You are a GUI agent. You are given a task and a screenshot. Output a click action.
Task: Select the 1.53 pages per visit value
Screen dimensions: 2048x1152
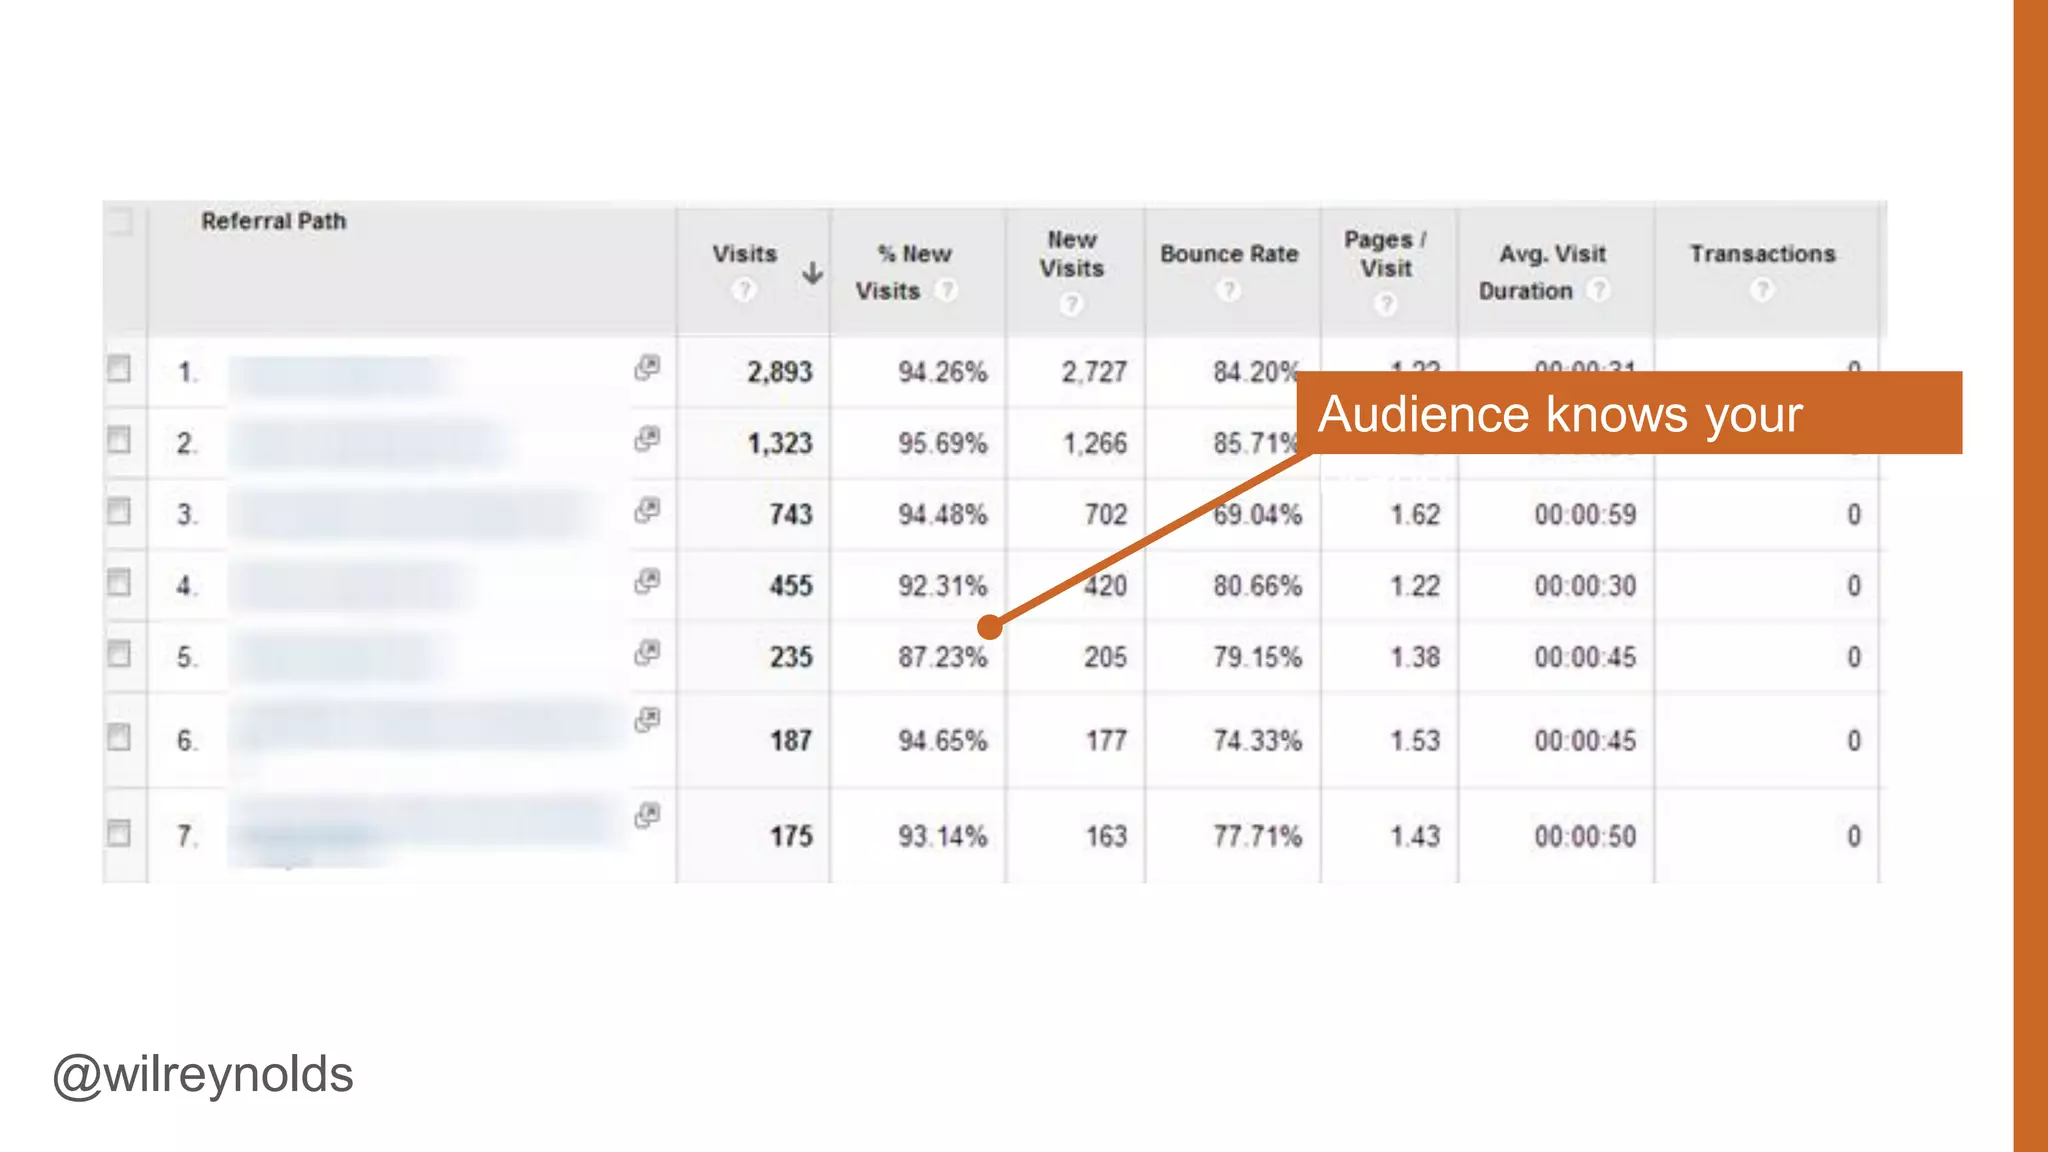coord(1415,740)
